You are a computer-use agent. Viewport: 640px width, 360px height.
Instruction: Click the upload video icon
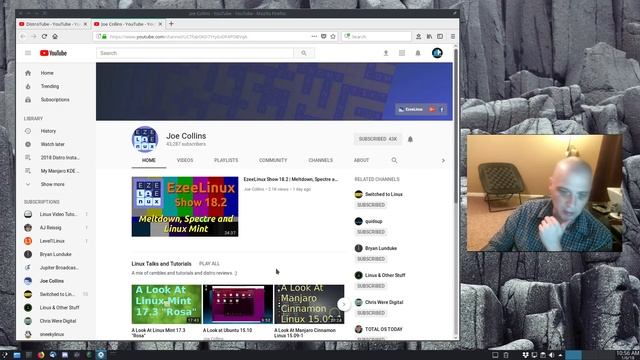pos(386,53)
